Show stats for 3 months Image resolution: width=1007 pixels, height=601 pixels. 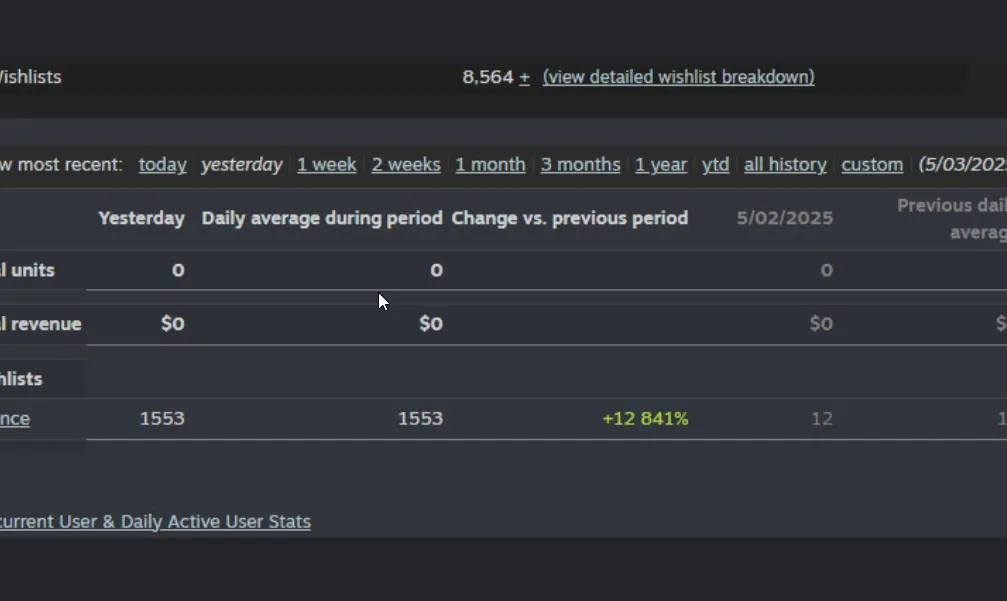(580, 165)
